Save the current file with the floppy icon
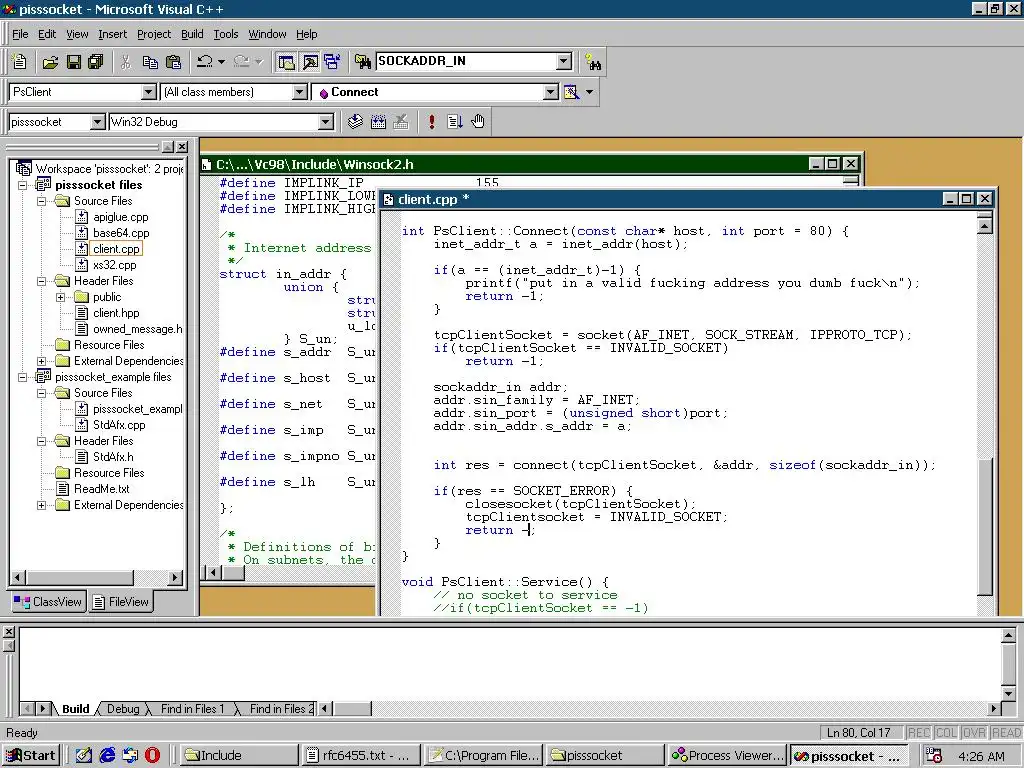The width and height of the screenshot is (1024, 768). pyautogui.click(x=73, y=61)
